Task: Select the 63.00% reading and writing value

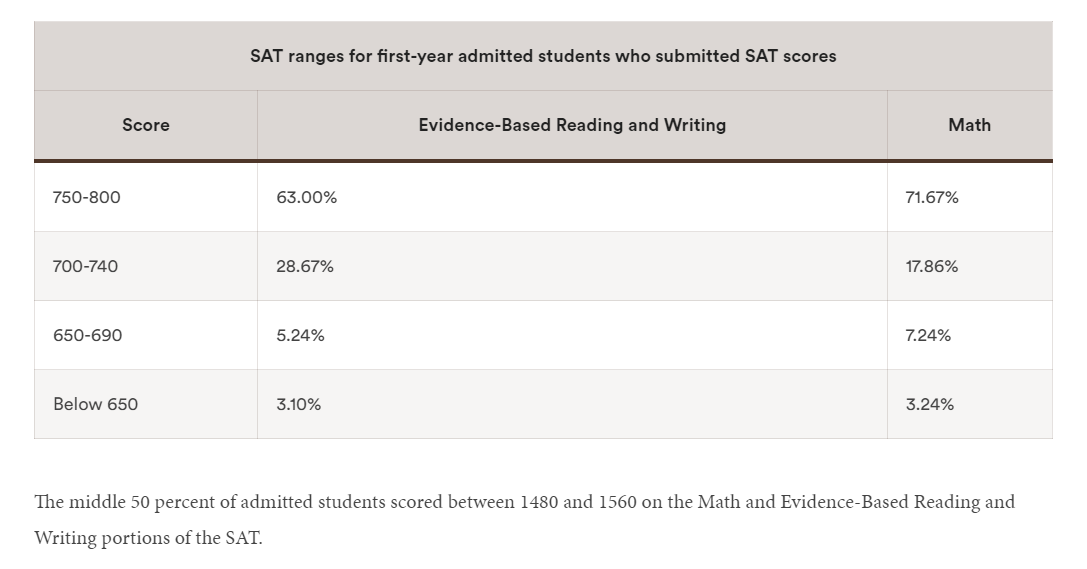Action: (x=307, y=198)
